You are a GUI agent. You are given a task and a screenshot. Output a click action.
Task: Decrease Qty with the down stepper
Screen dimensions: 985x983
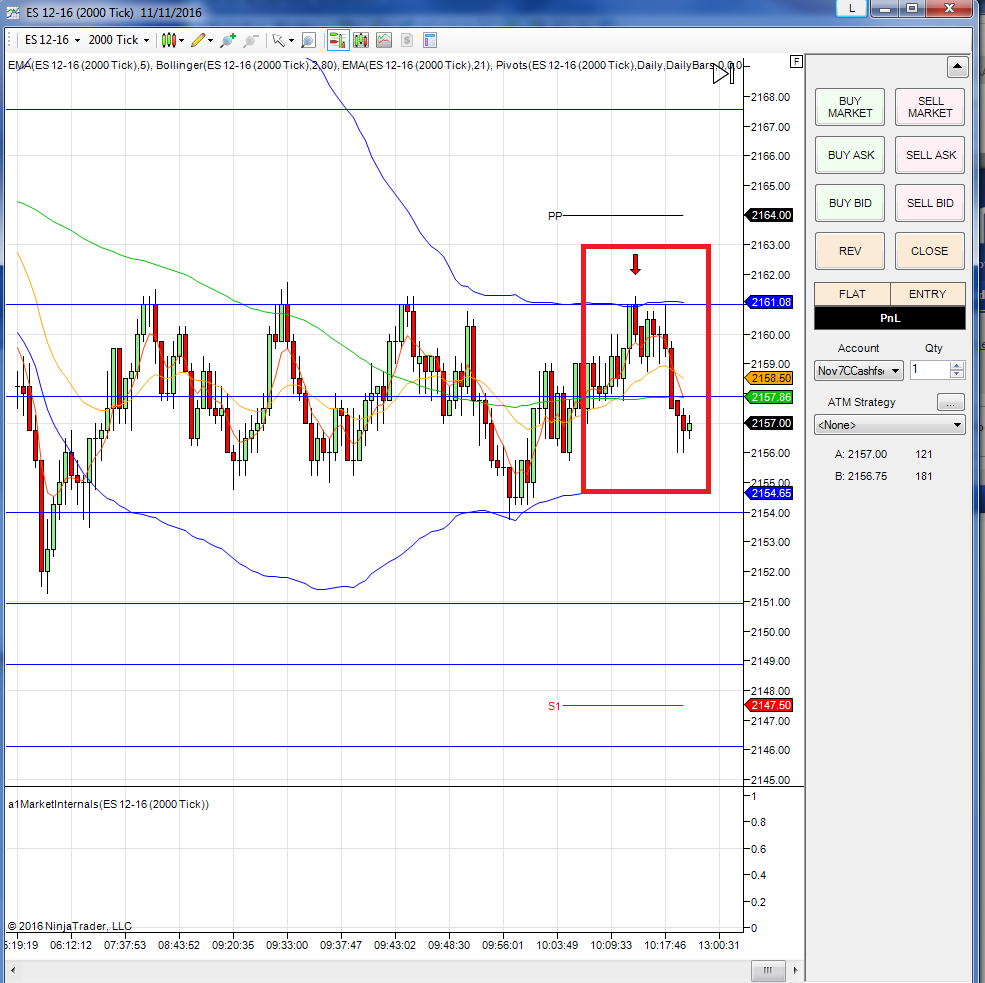(957, 374)
